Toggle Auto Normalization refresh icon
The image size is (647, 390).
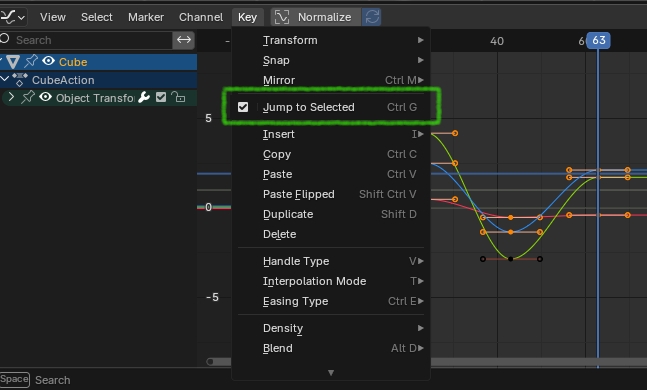[x=372, y=17]
